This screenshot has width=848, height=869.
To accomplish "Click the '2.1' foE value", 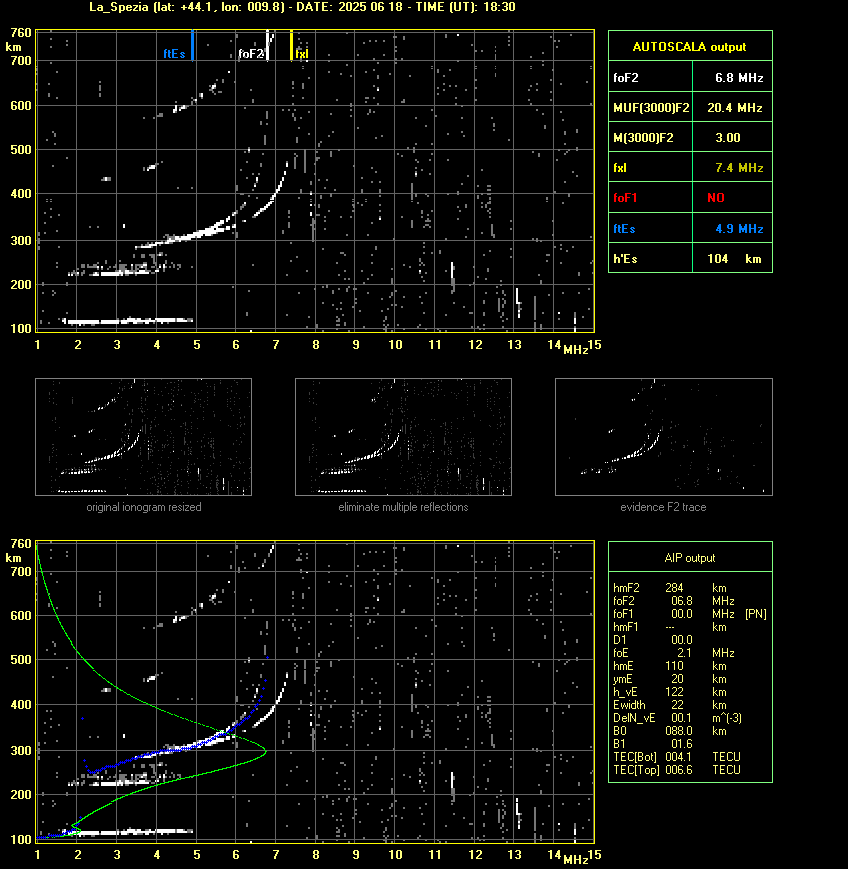I will pyautogui.click(x=684, y=653).
